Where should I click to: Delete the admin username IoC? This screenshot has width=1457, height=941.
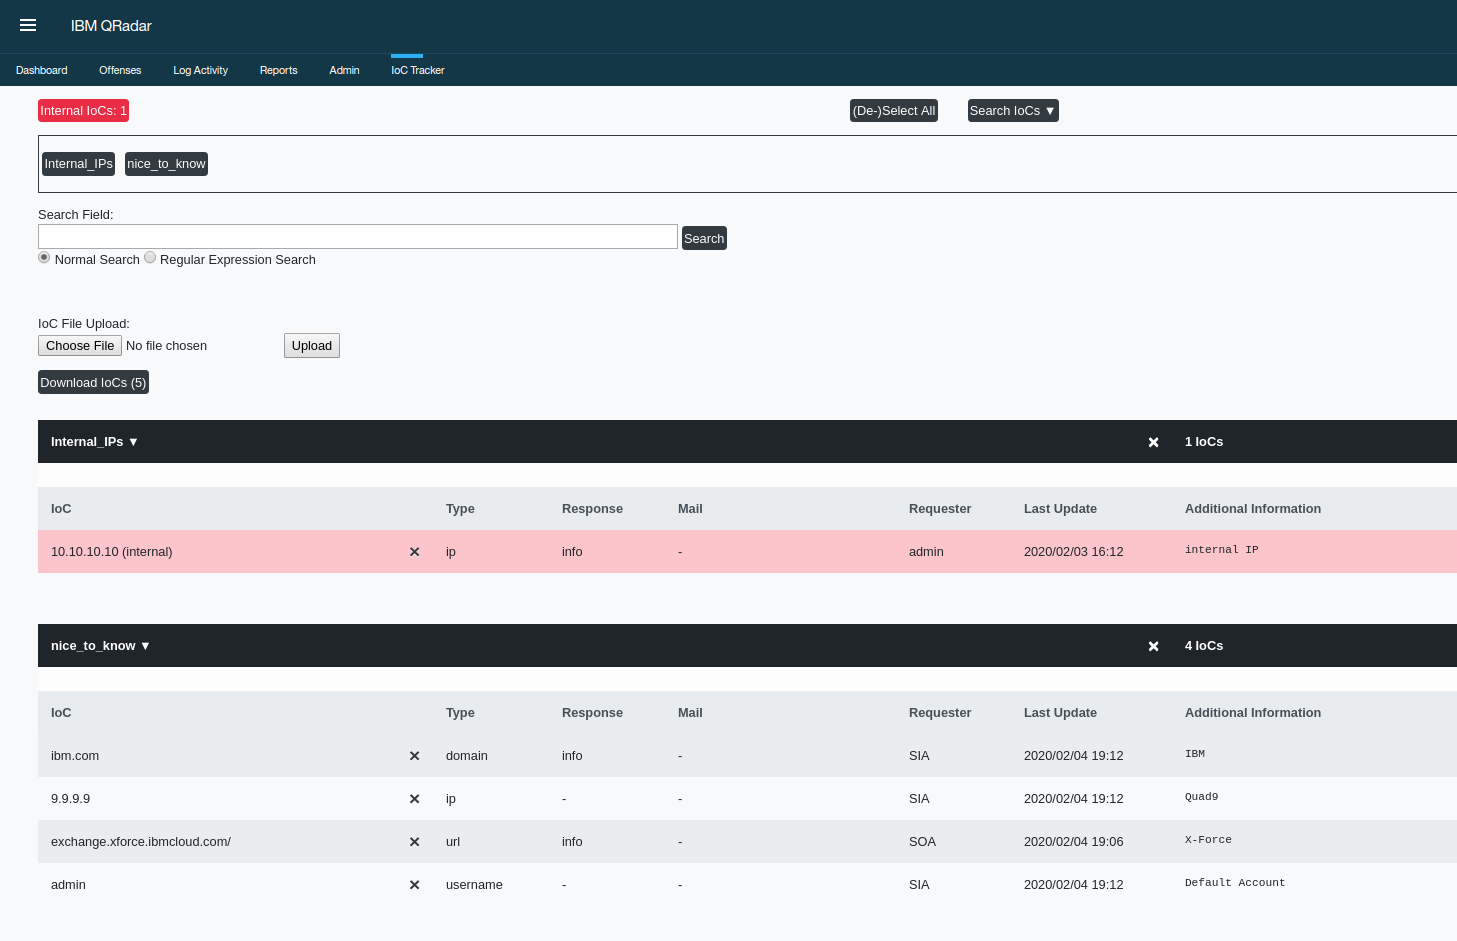click(414, 884)
